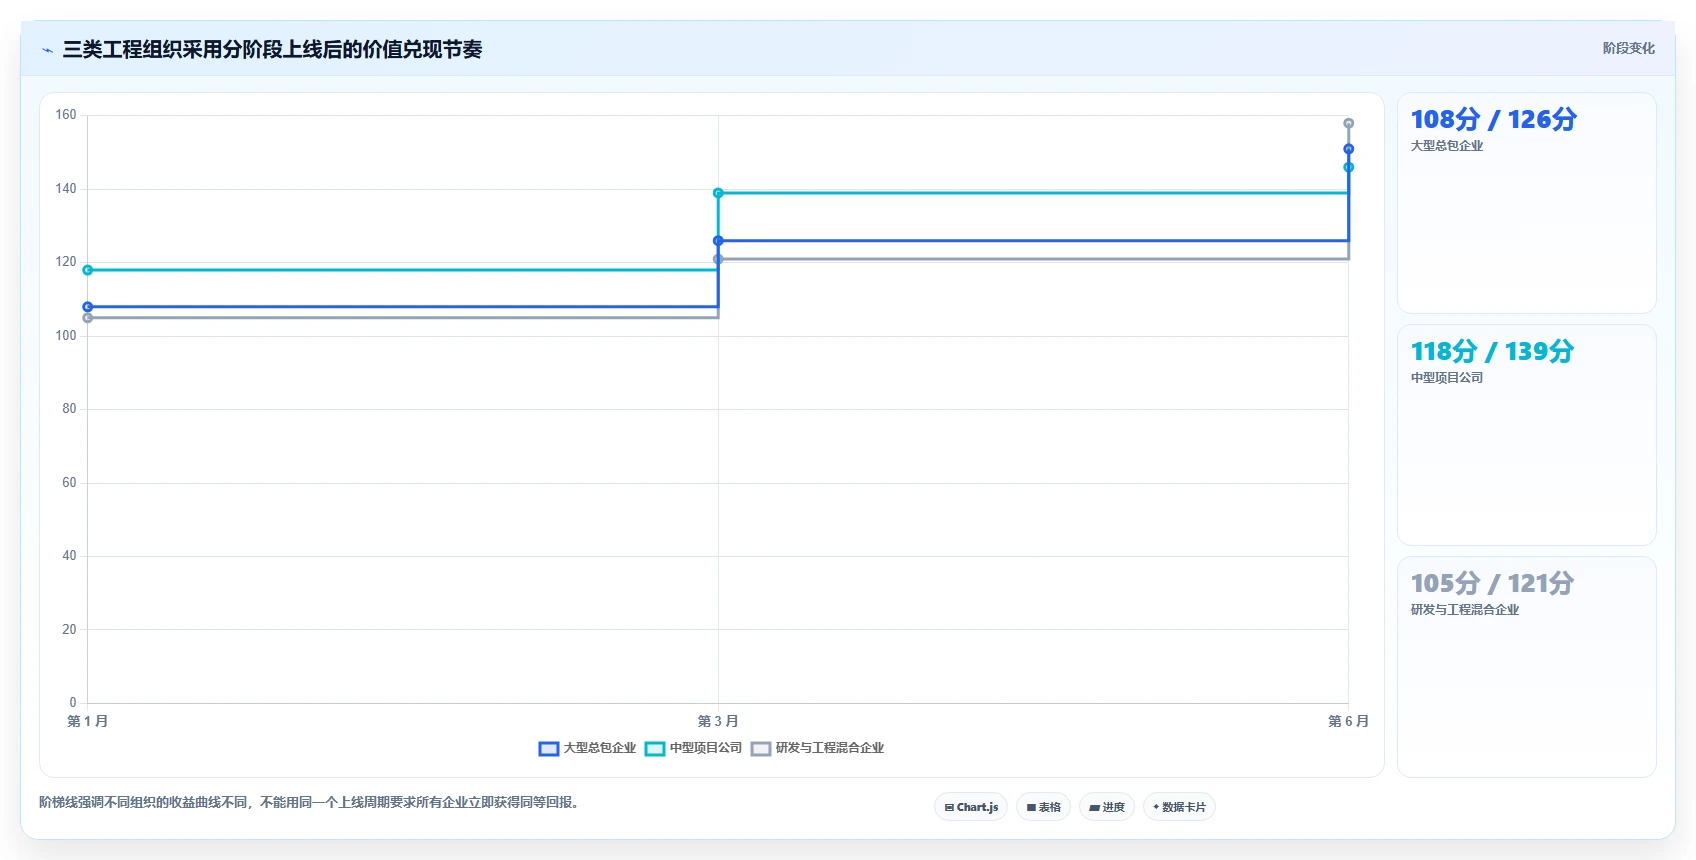This screenshot has height=860, width=1696.
Task: Click the 第 3 月 axis label
Action: tap(718, 721)
